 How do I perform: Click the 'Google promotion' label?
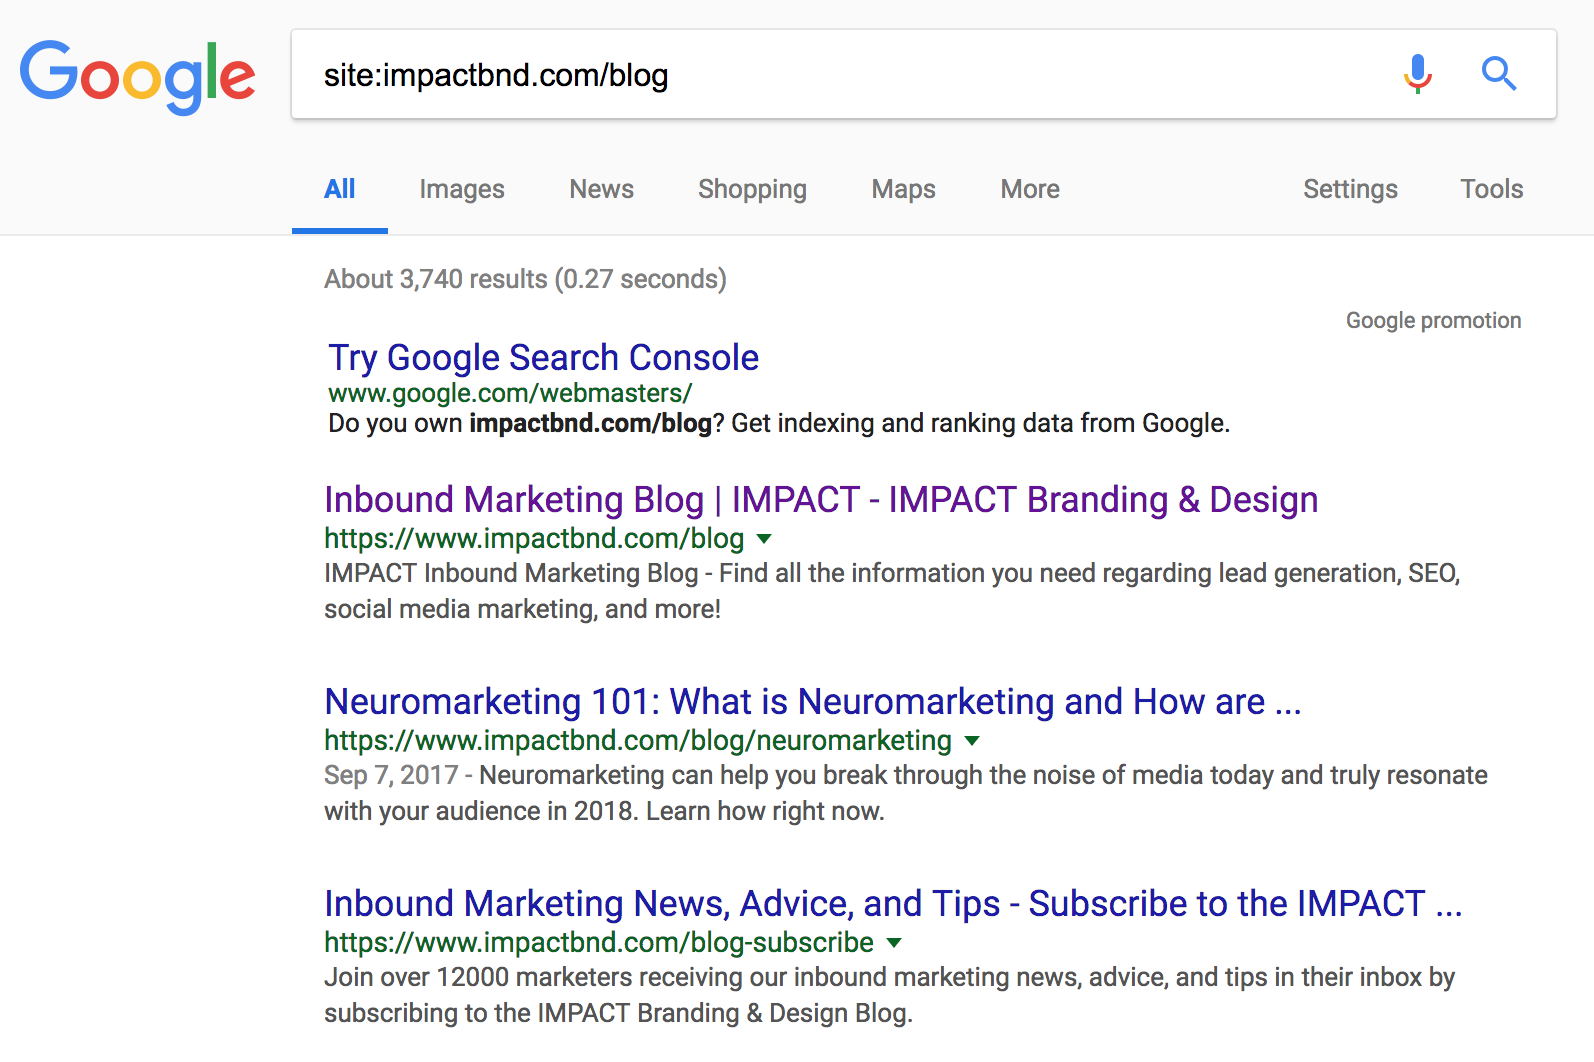tap(1433, 320)
